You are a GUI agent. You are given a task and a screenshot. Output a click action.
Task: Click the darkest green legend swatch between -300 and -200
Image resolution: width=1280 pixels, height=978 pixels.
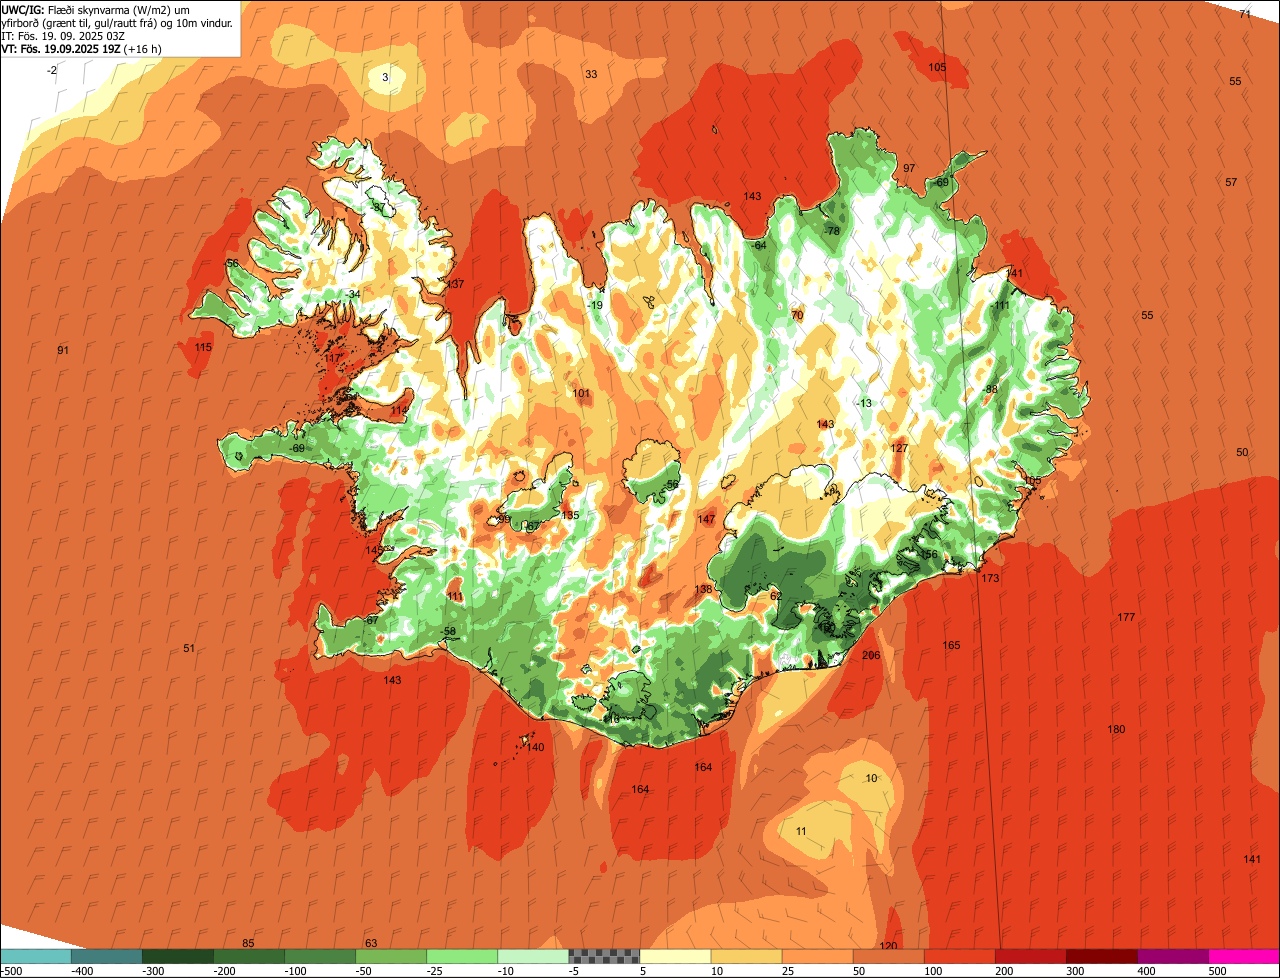click(177, 956)
